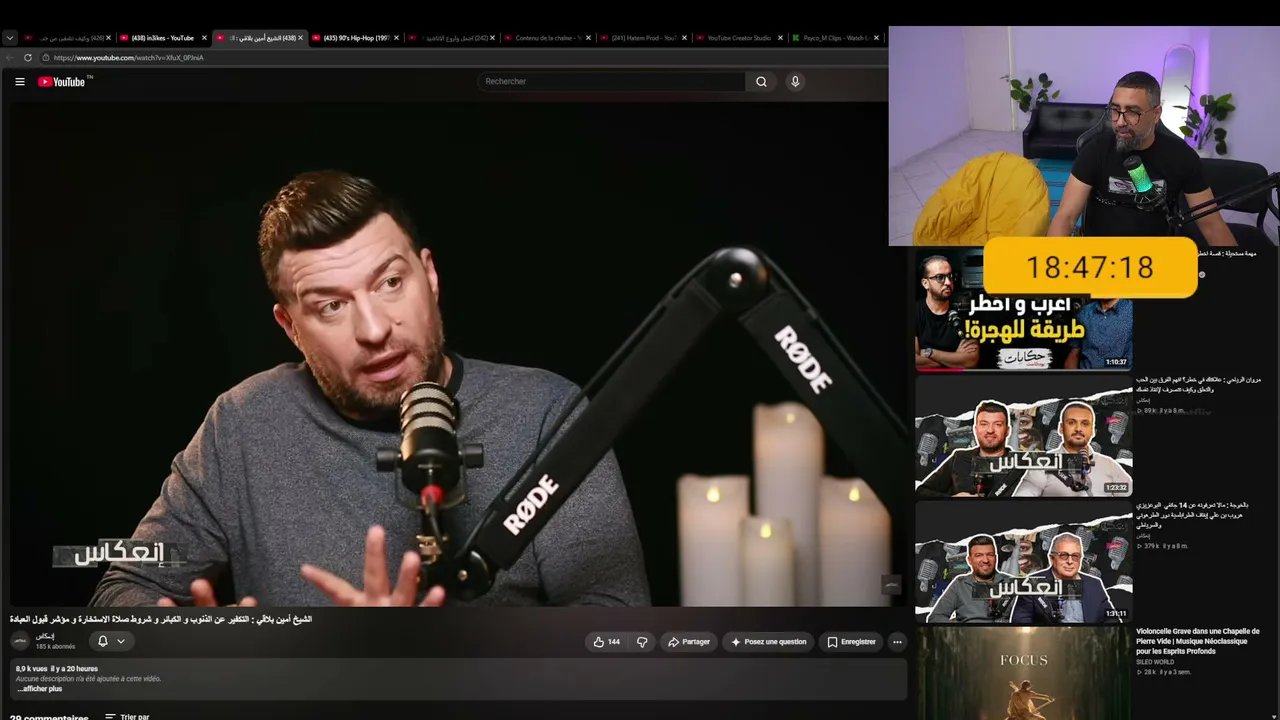Like the video with 144 likes
The width and height of the screenshot is (1280, 720).
click(606, 642)
